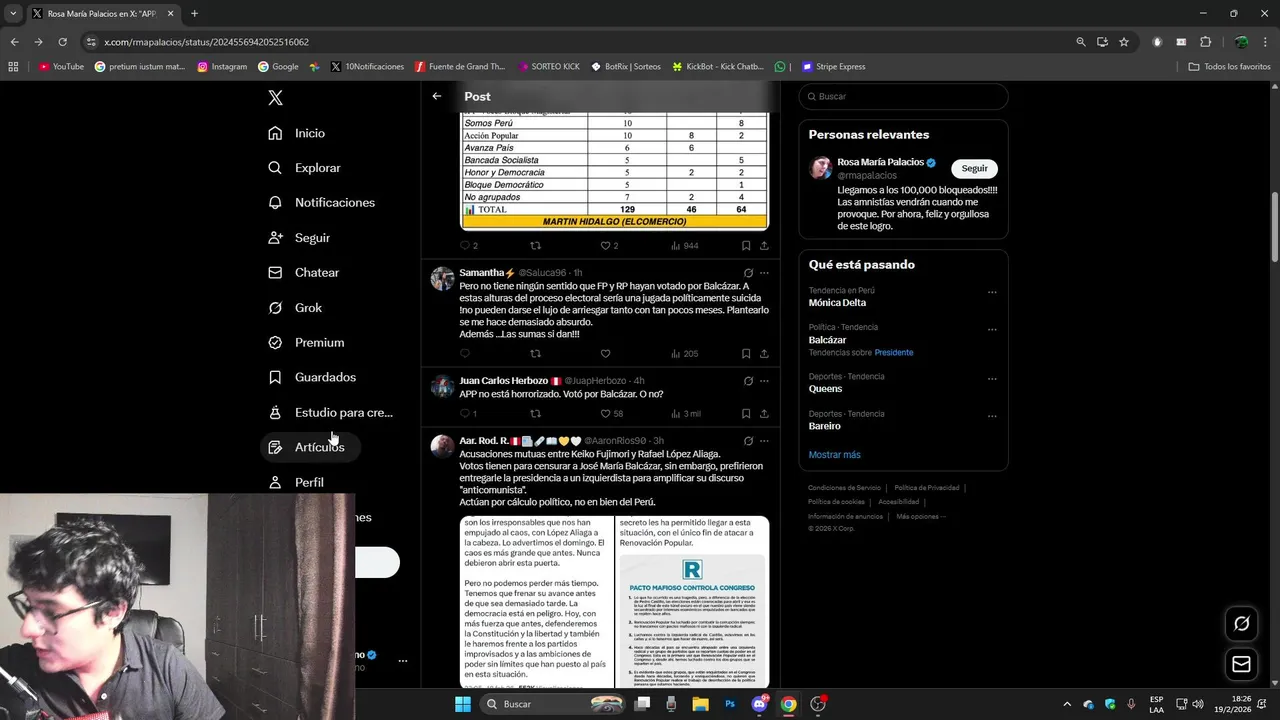Image resolution: width=1280 pixels, height=720 pixels.
Task: Open Grok explain on Samantha's post
Action: click(748, 273)
